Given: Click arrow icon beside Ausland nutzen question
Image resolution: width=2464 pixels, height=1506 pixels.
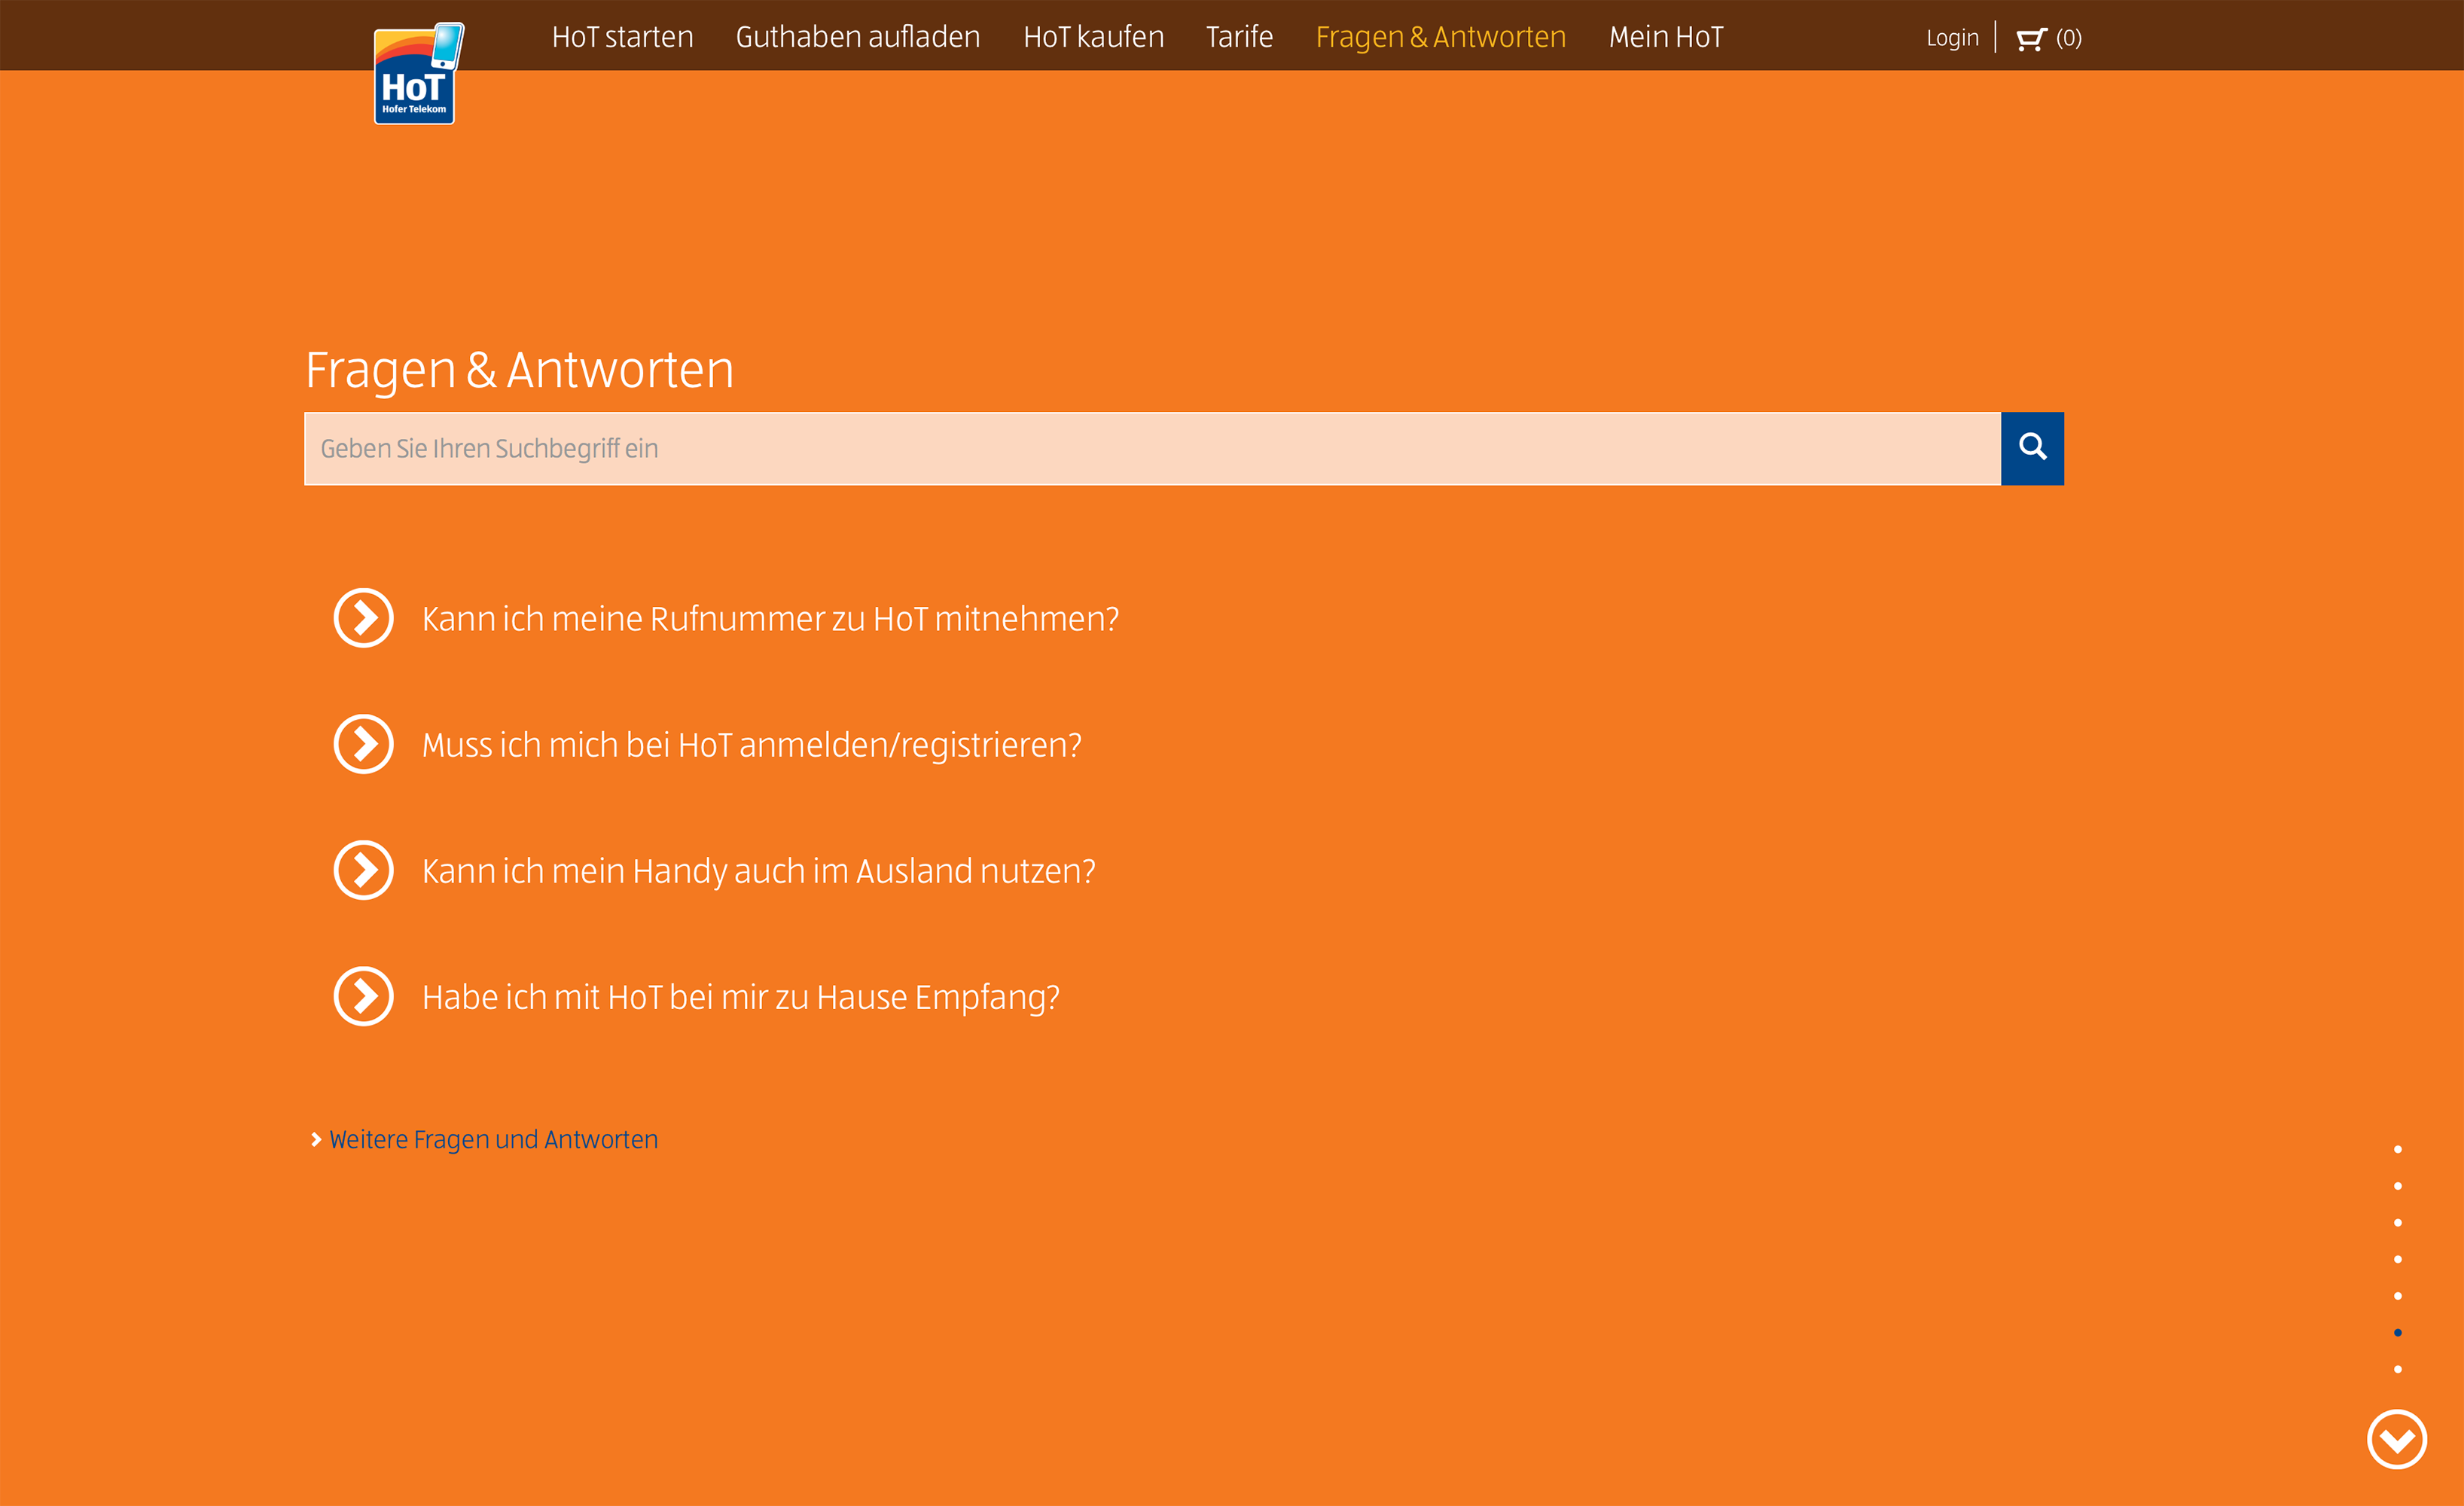Looking at the screenshot, I should click(363, 870).
